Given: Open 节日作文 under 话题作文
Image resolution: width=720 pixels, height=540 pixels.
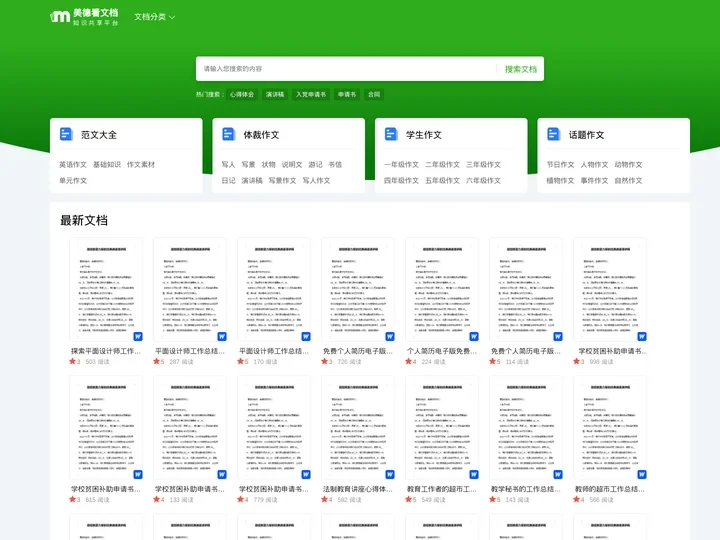Looking at the screenshot, I should 560,164.
